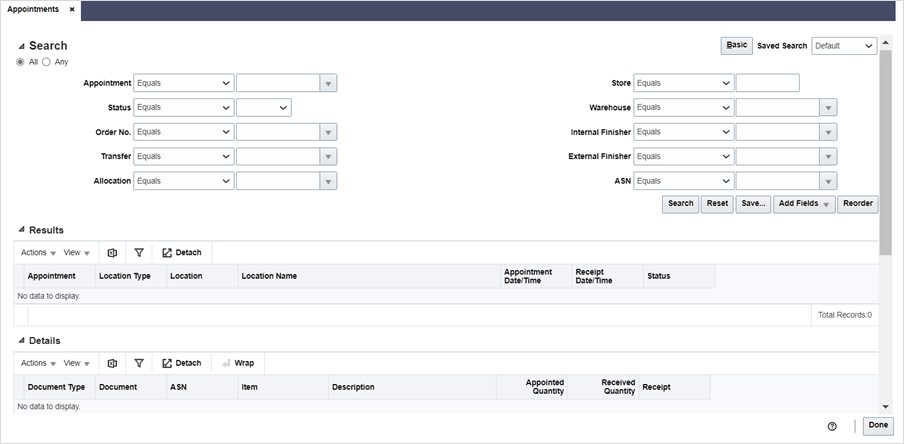This screenshot has height=444, width=904.
Task: Open the help question mark icon
Action: coord(832,426)
